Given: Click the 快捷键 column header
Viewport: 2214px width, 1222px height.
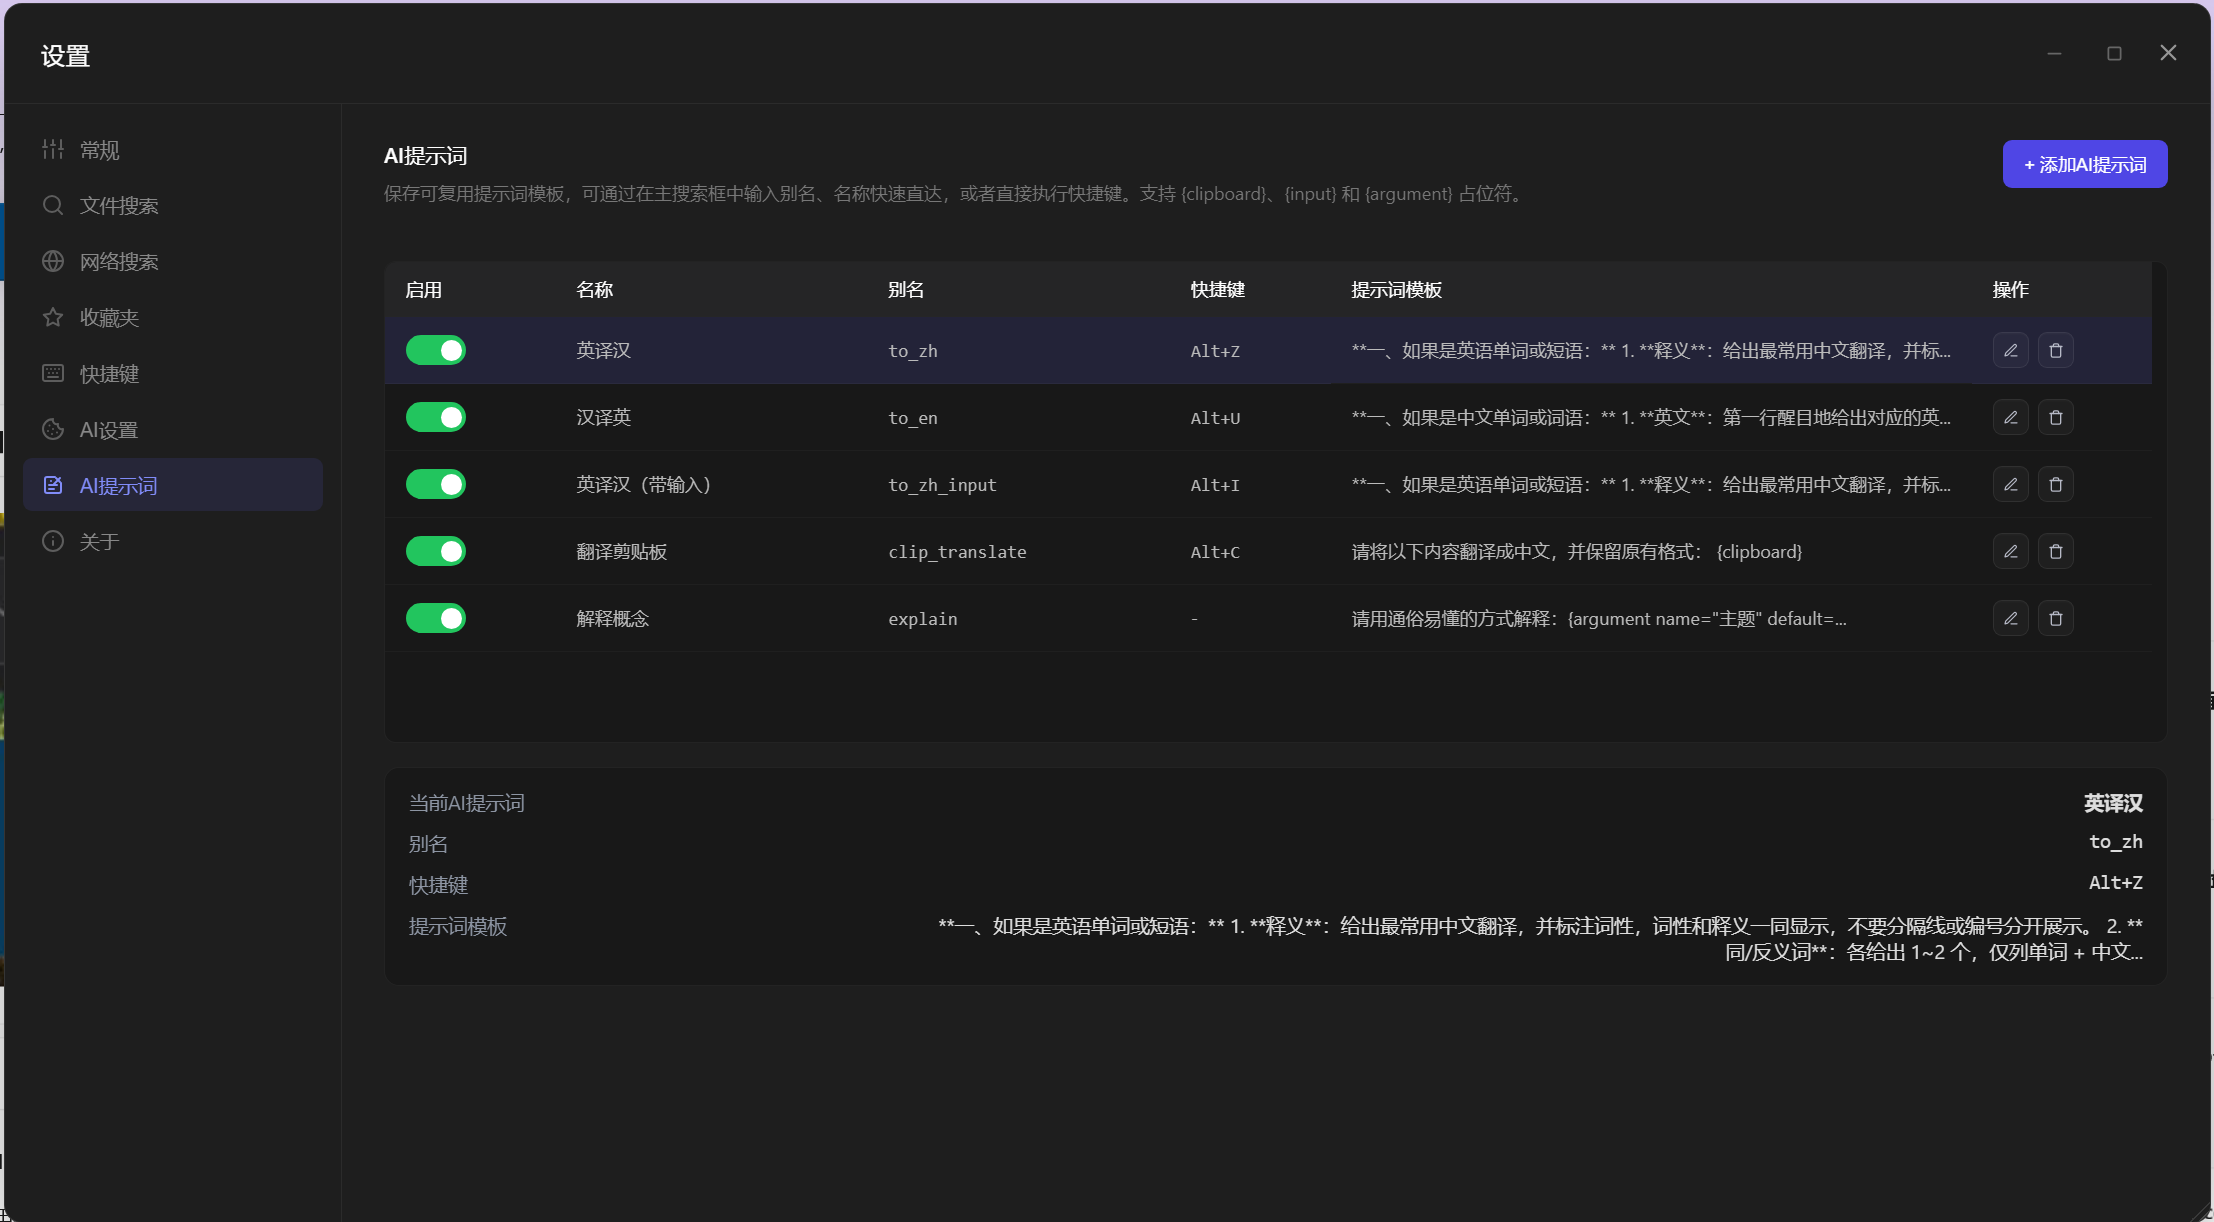Looking at the screenshot, I should click(1218, 290).
